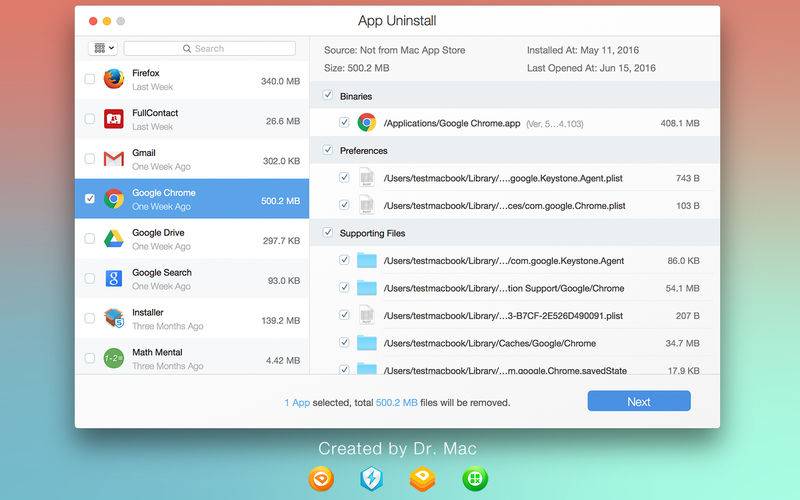Select the Google Chrome list entry
Image resolution: width=800 pixels, height=500 pixels.
[x=192, y=198]
